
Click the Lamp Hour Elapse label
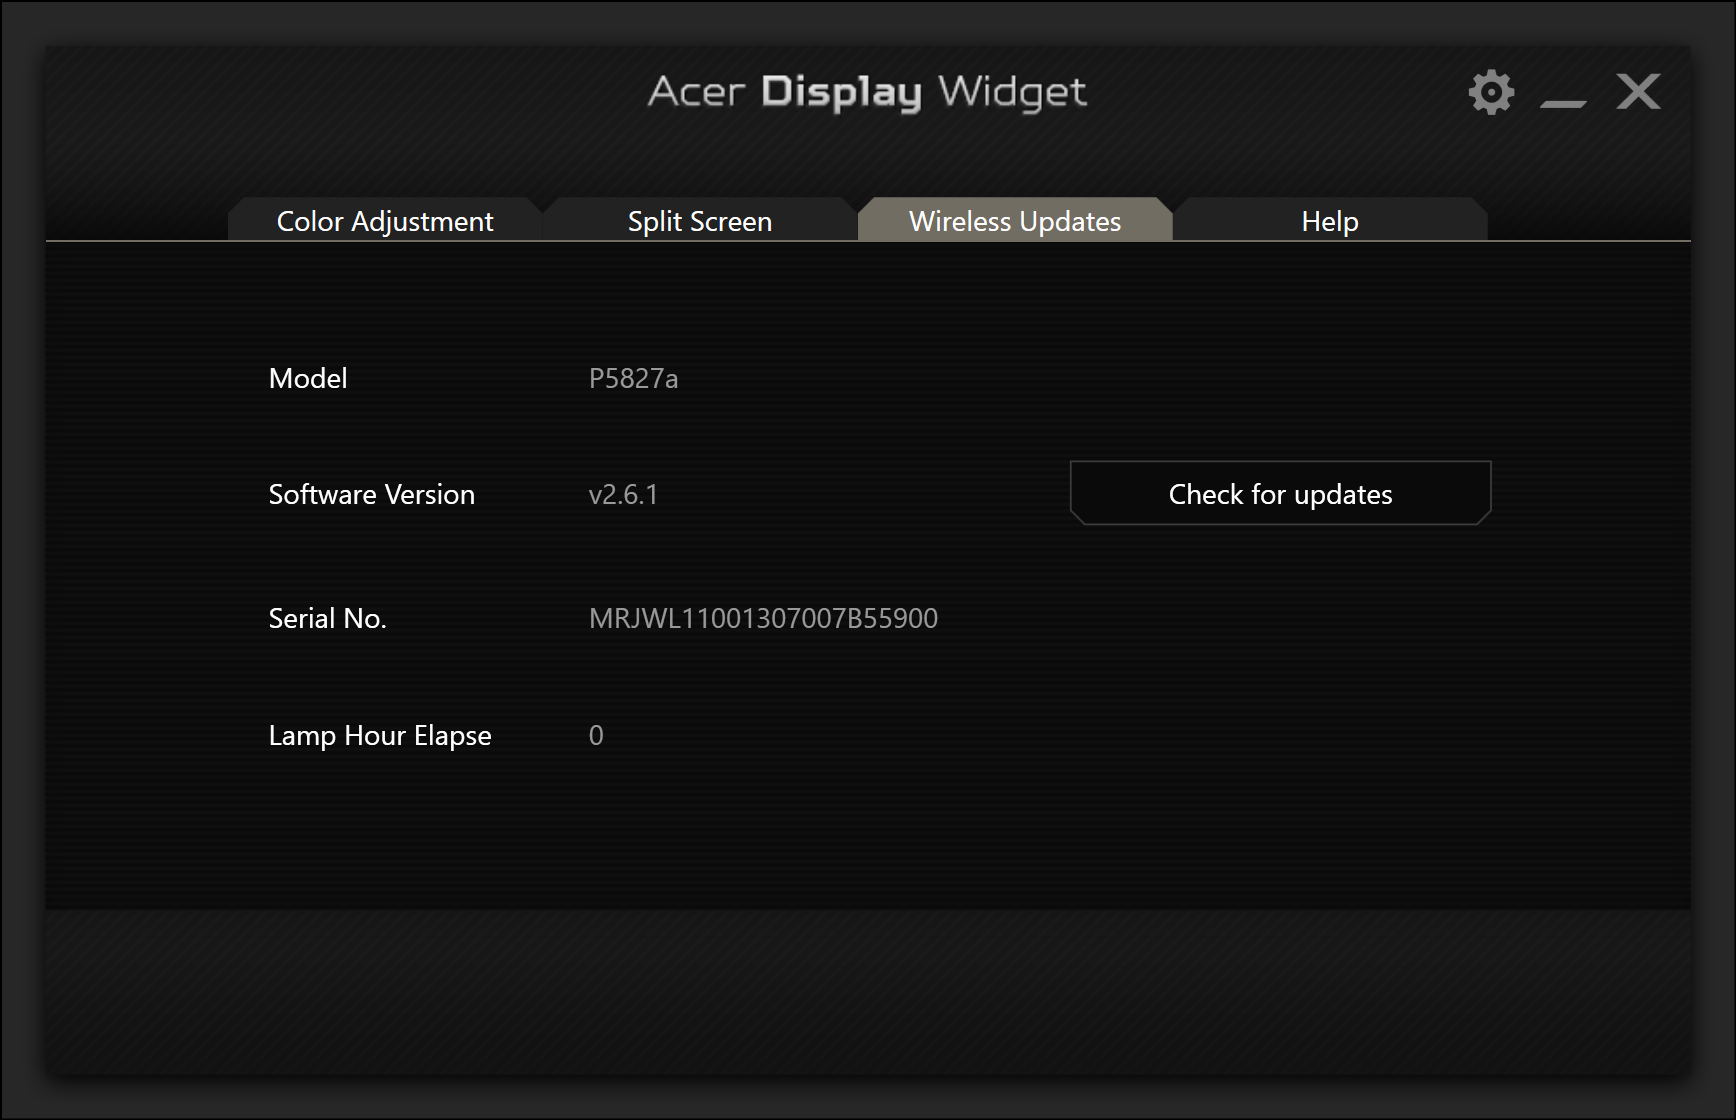379,735
